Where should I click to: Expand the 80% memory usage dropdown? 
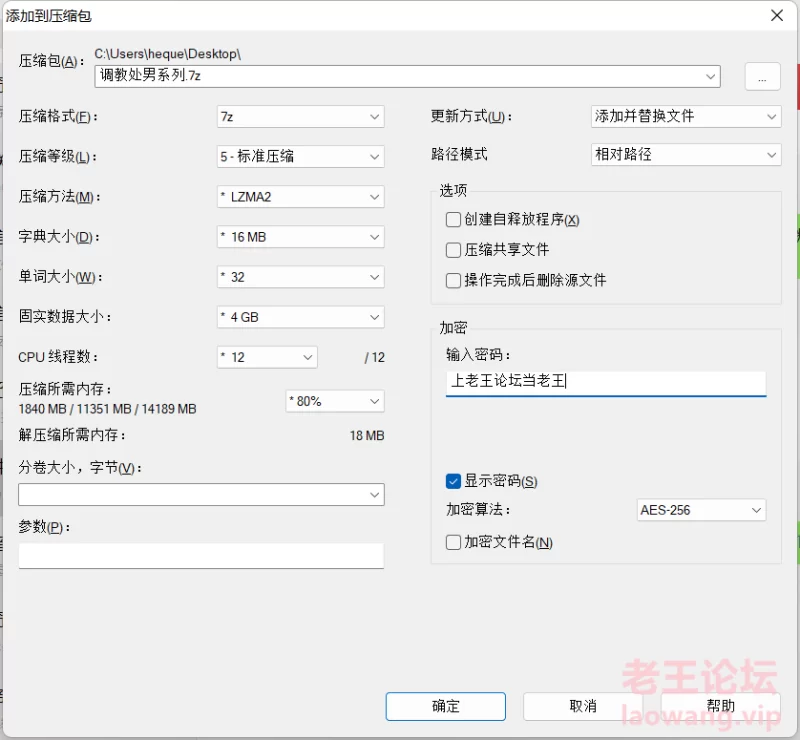click(335, 401)
